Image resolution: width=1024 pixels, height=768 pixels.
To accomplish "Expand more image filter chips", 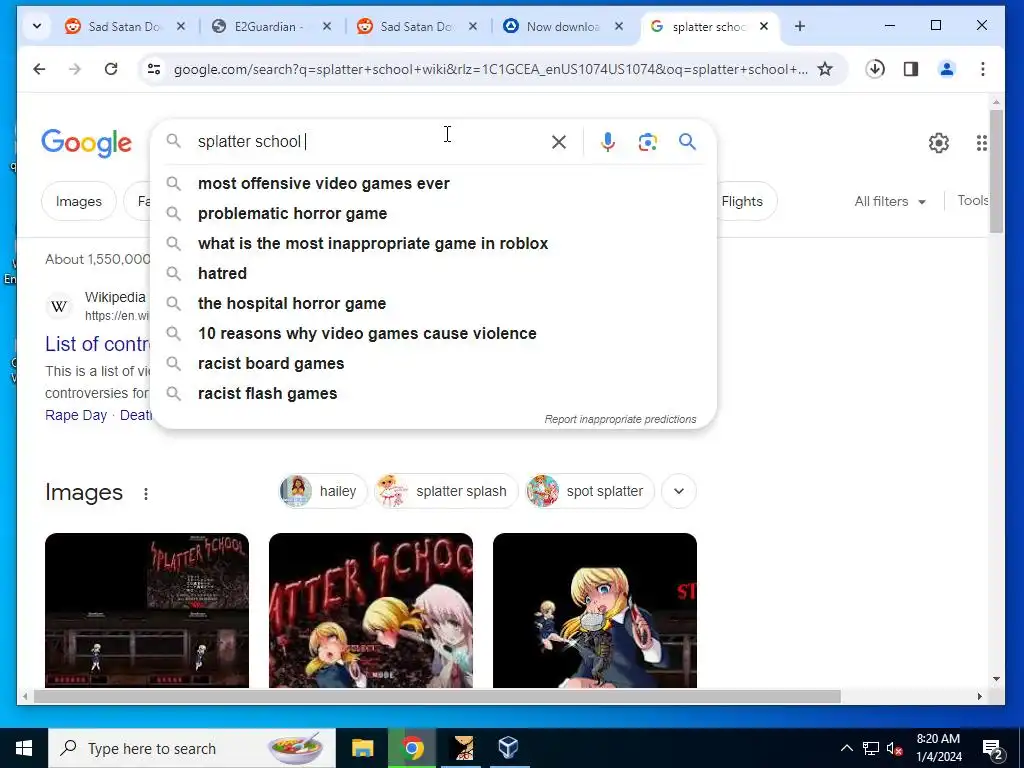I will tap(679, 491).
